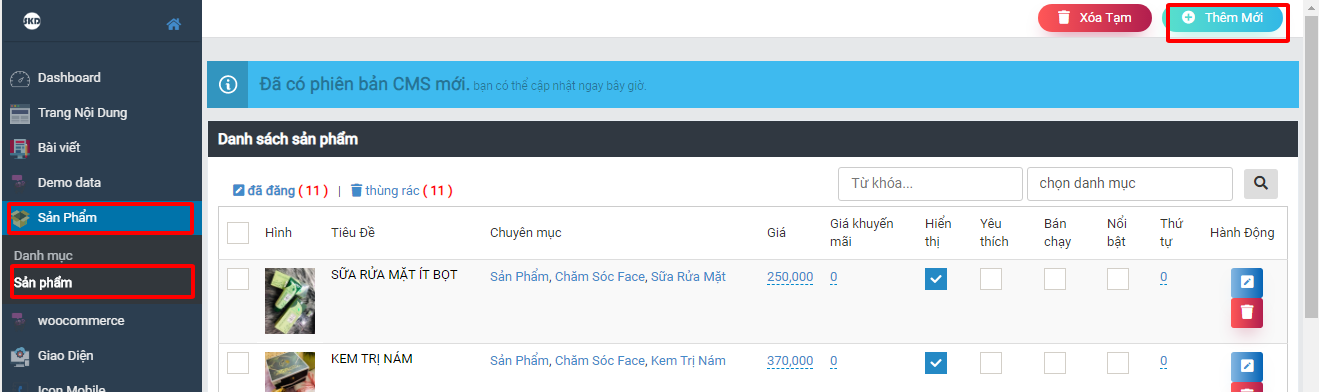Click Thứ tự value 0 for KEM TRỊ NÁM
The width and height of the screenshot is (1319, 392).
[x=1164, y=361]
